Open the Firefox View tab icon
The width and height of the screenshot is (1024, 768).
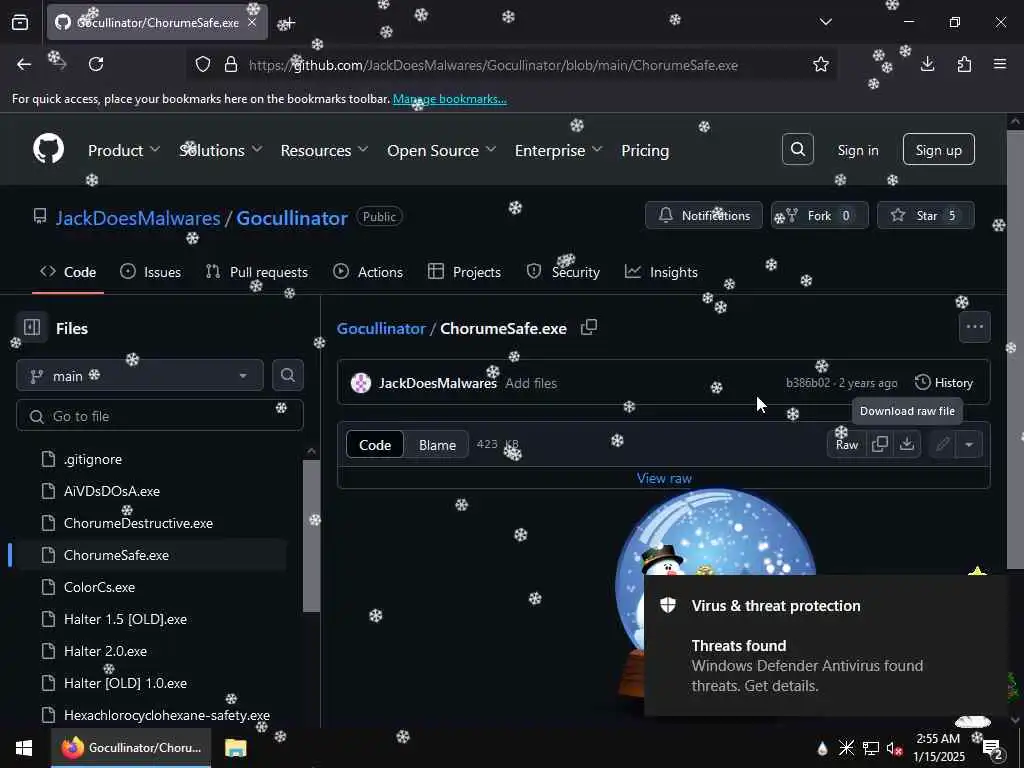tap(20, 22)
